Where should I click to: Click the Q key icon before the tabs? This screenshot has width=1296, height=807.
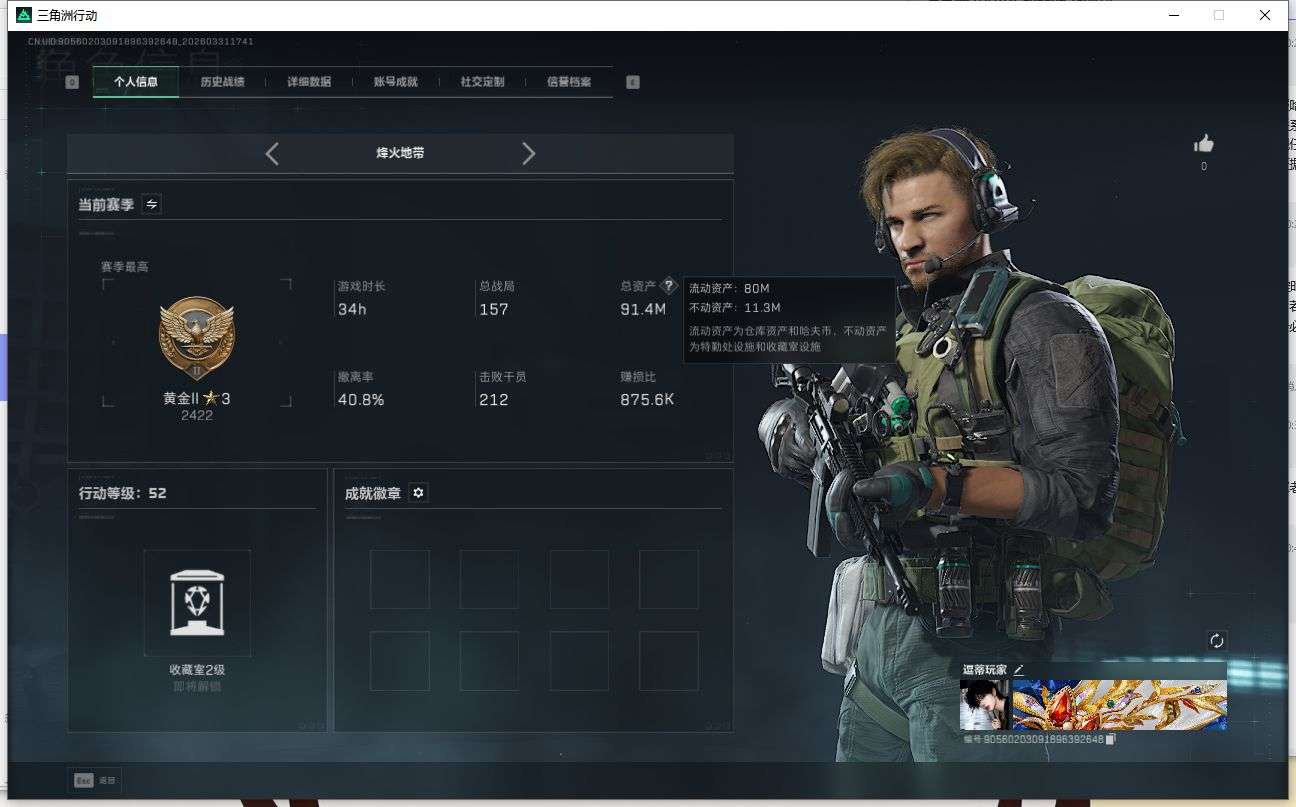point(72,82)
